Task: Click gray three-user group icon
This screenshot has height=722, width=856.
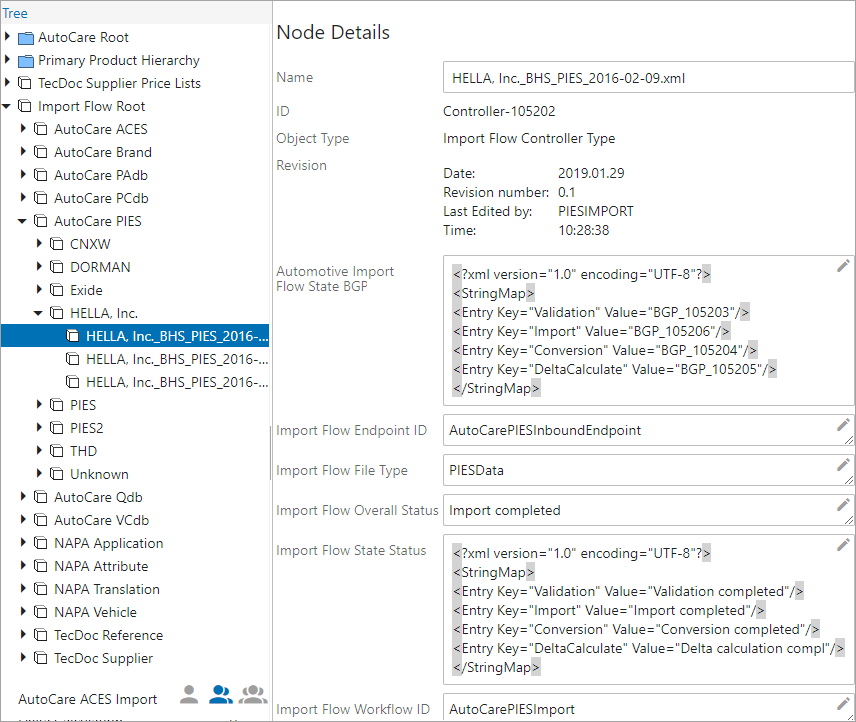Action: pos(253,694)
